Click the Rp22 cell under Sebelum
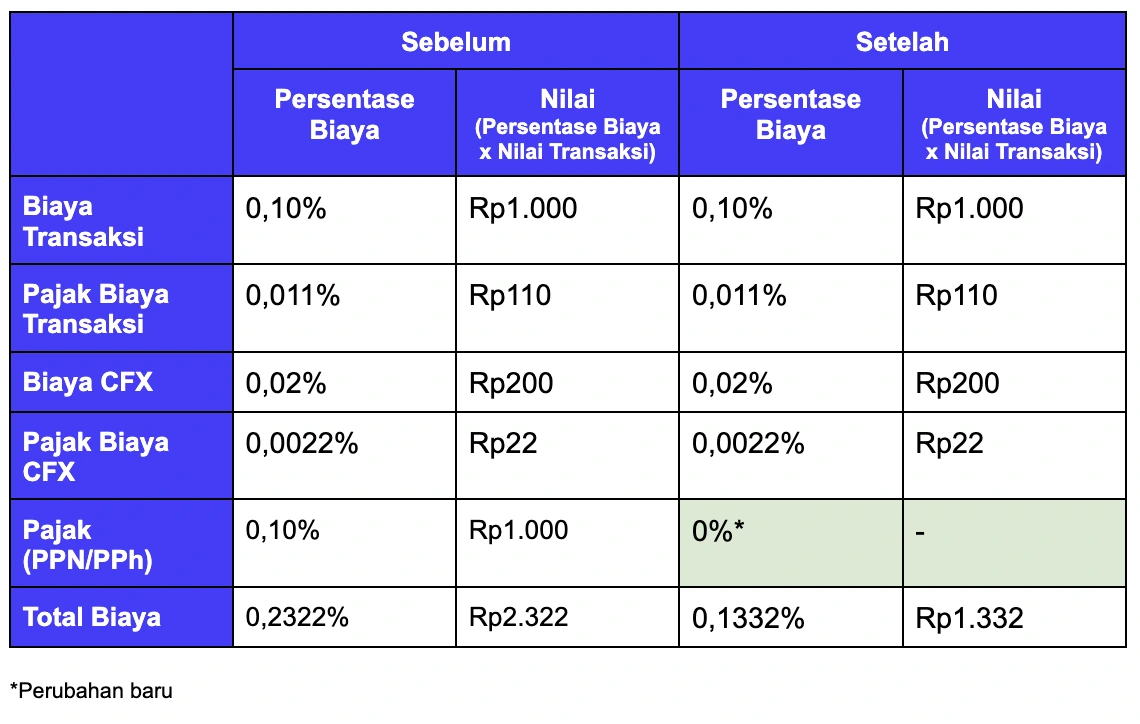The width and height of the screenshot is (1140, 724). point(567,456)
